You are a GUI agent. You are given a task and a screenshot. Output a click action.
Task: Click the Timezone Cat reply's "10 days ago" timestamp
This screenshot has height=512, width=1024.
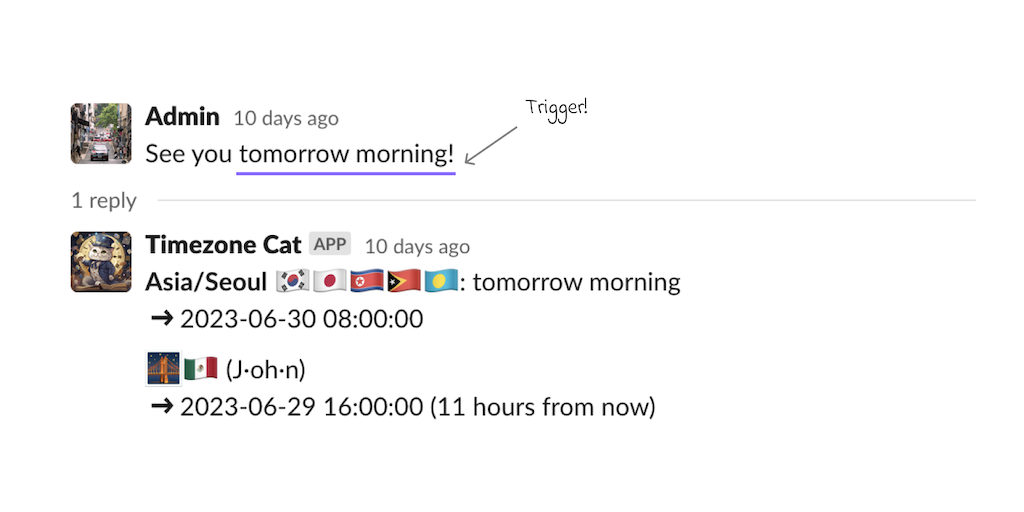(x=417, y=247)
